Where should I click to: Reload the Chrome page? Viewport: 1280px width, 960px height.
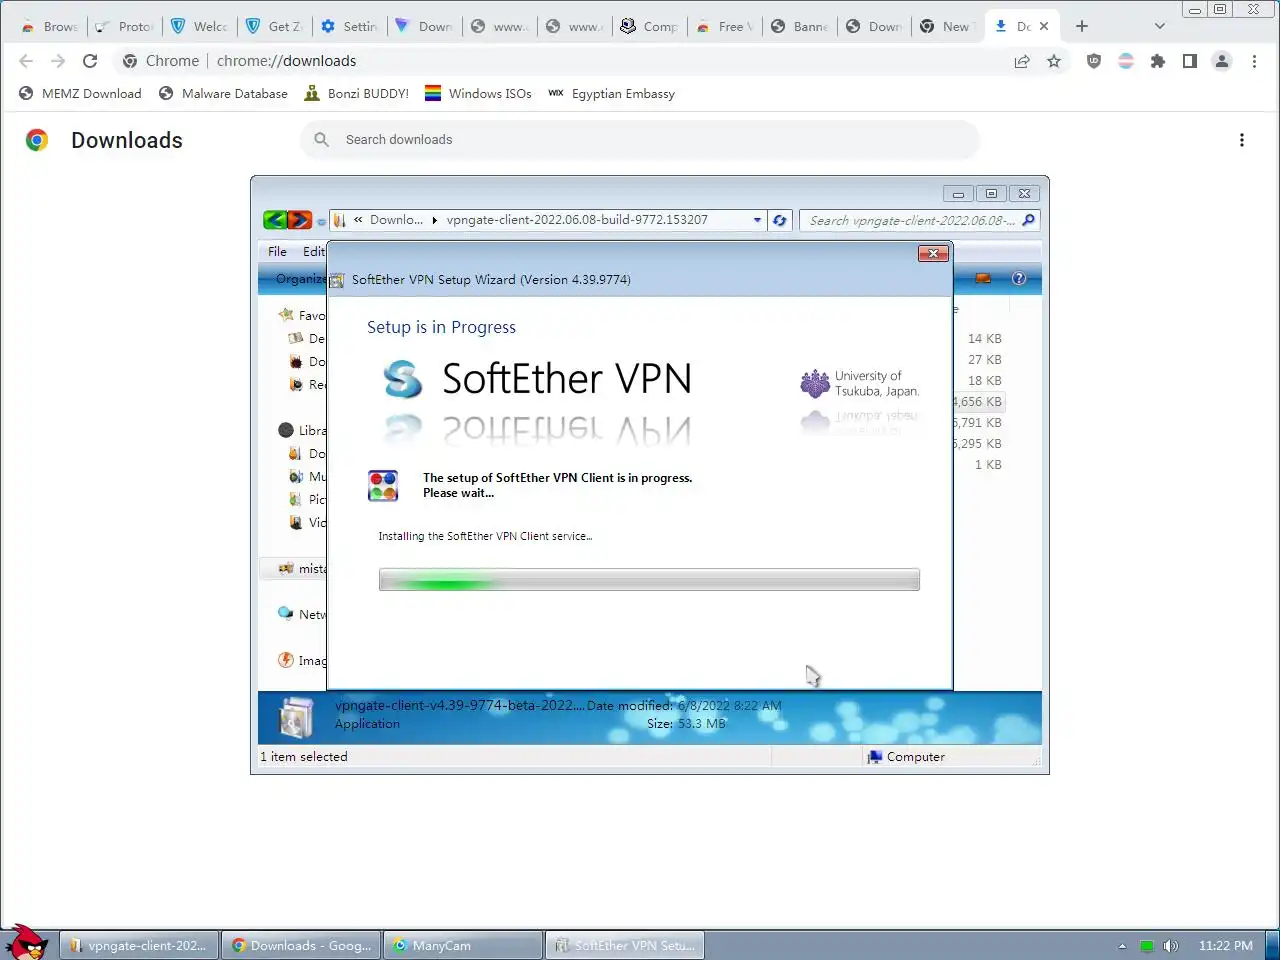tap(90, 61)
